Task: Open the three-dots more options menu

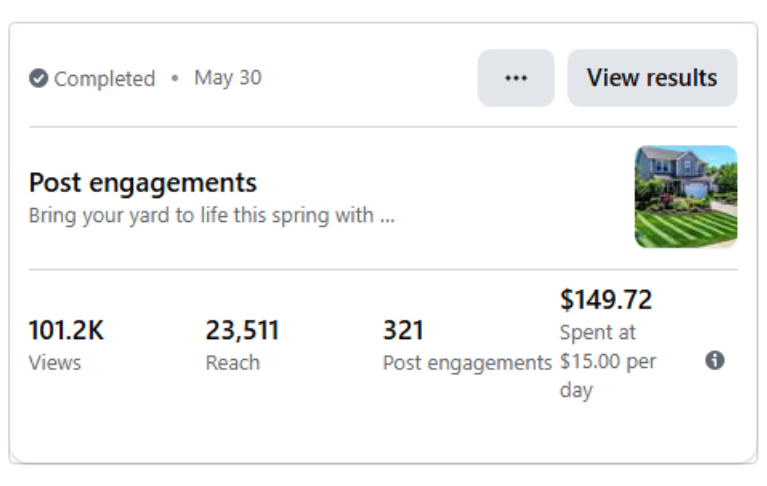Action: [516, 78]
